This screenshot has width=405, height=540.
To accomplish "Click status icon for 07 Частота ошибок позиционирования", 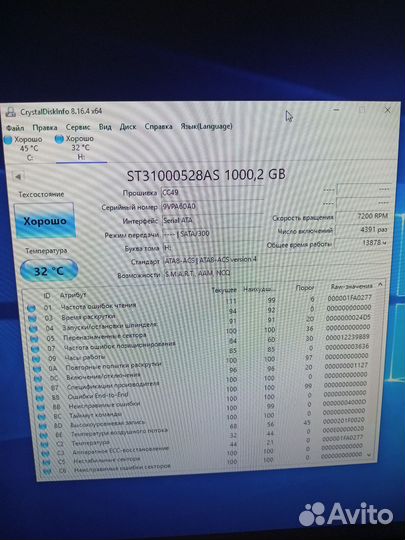I will [35, 349].
